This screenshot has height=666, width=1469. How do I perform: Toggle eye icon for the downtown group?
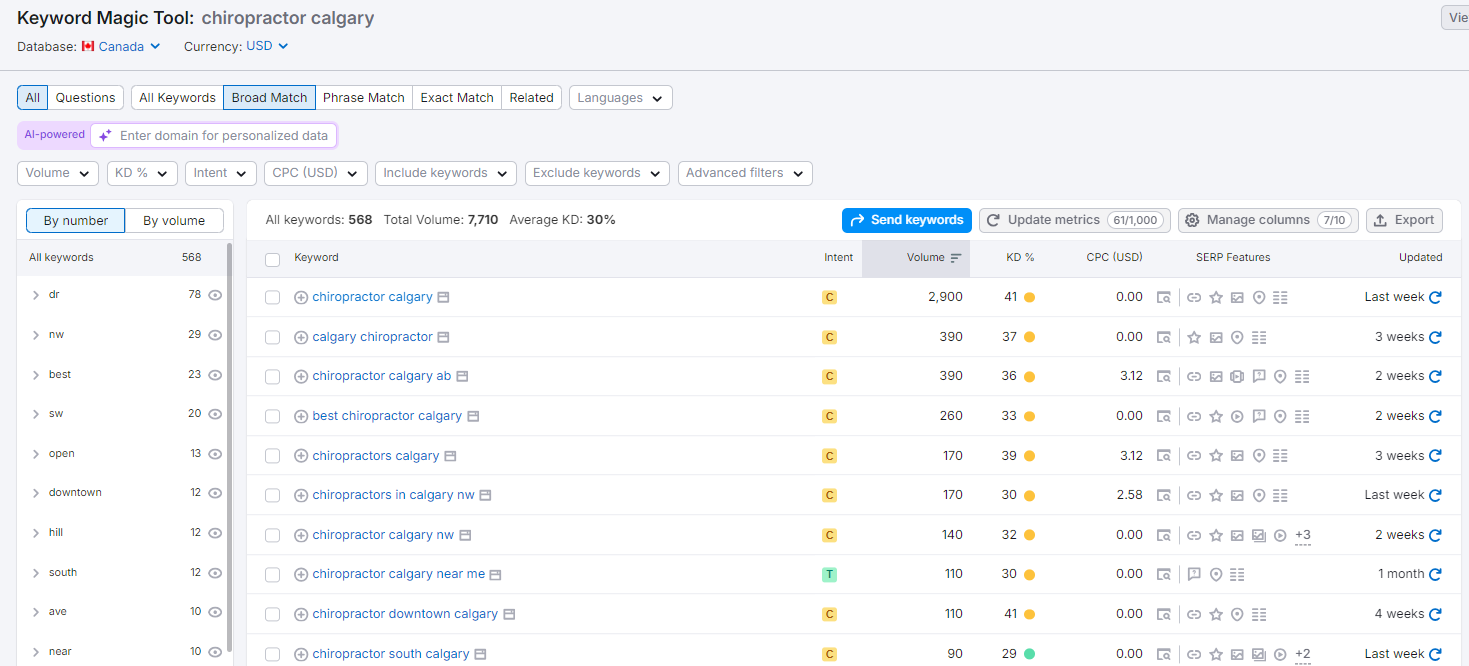[215, 493]
